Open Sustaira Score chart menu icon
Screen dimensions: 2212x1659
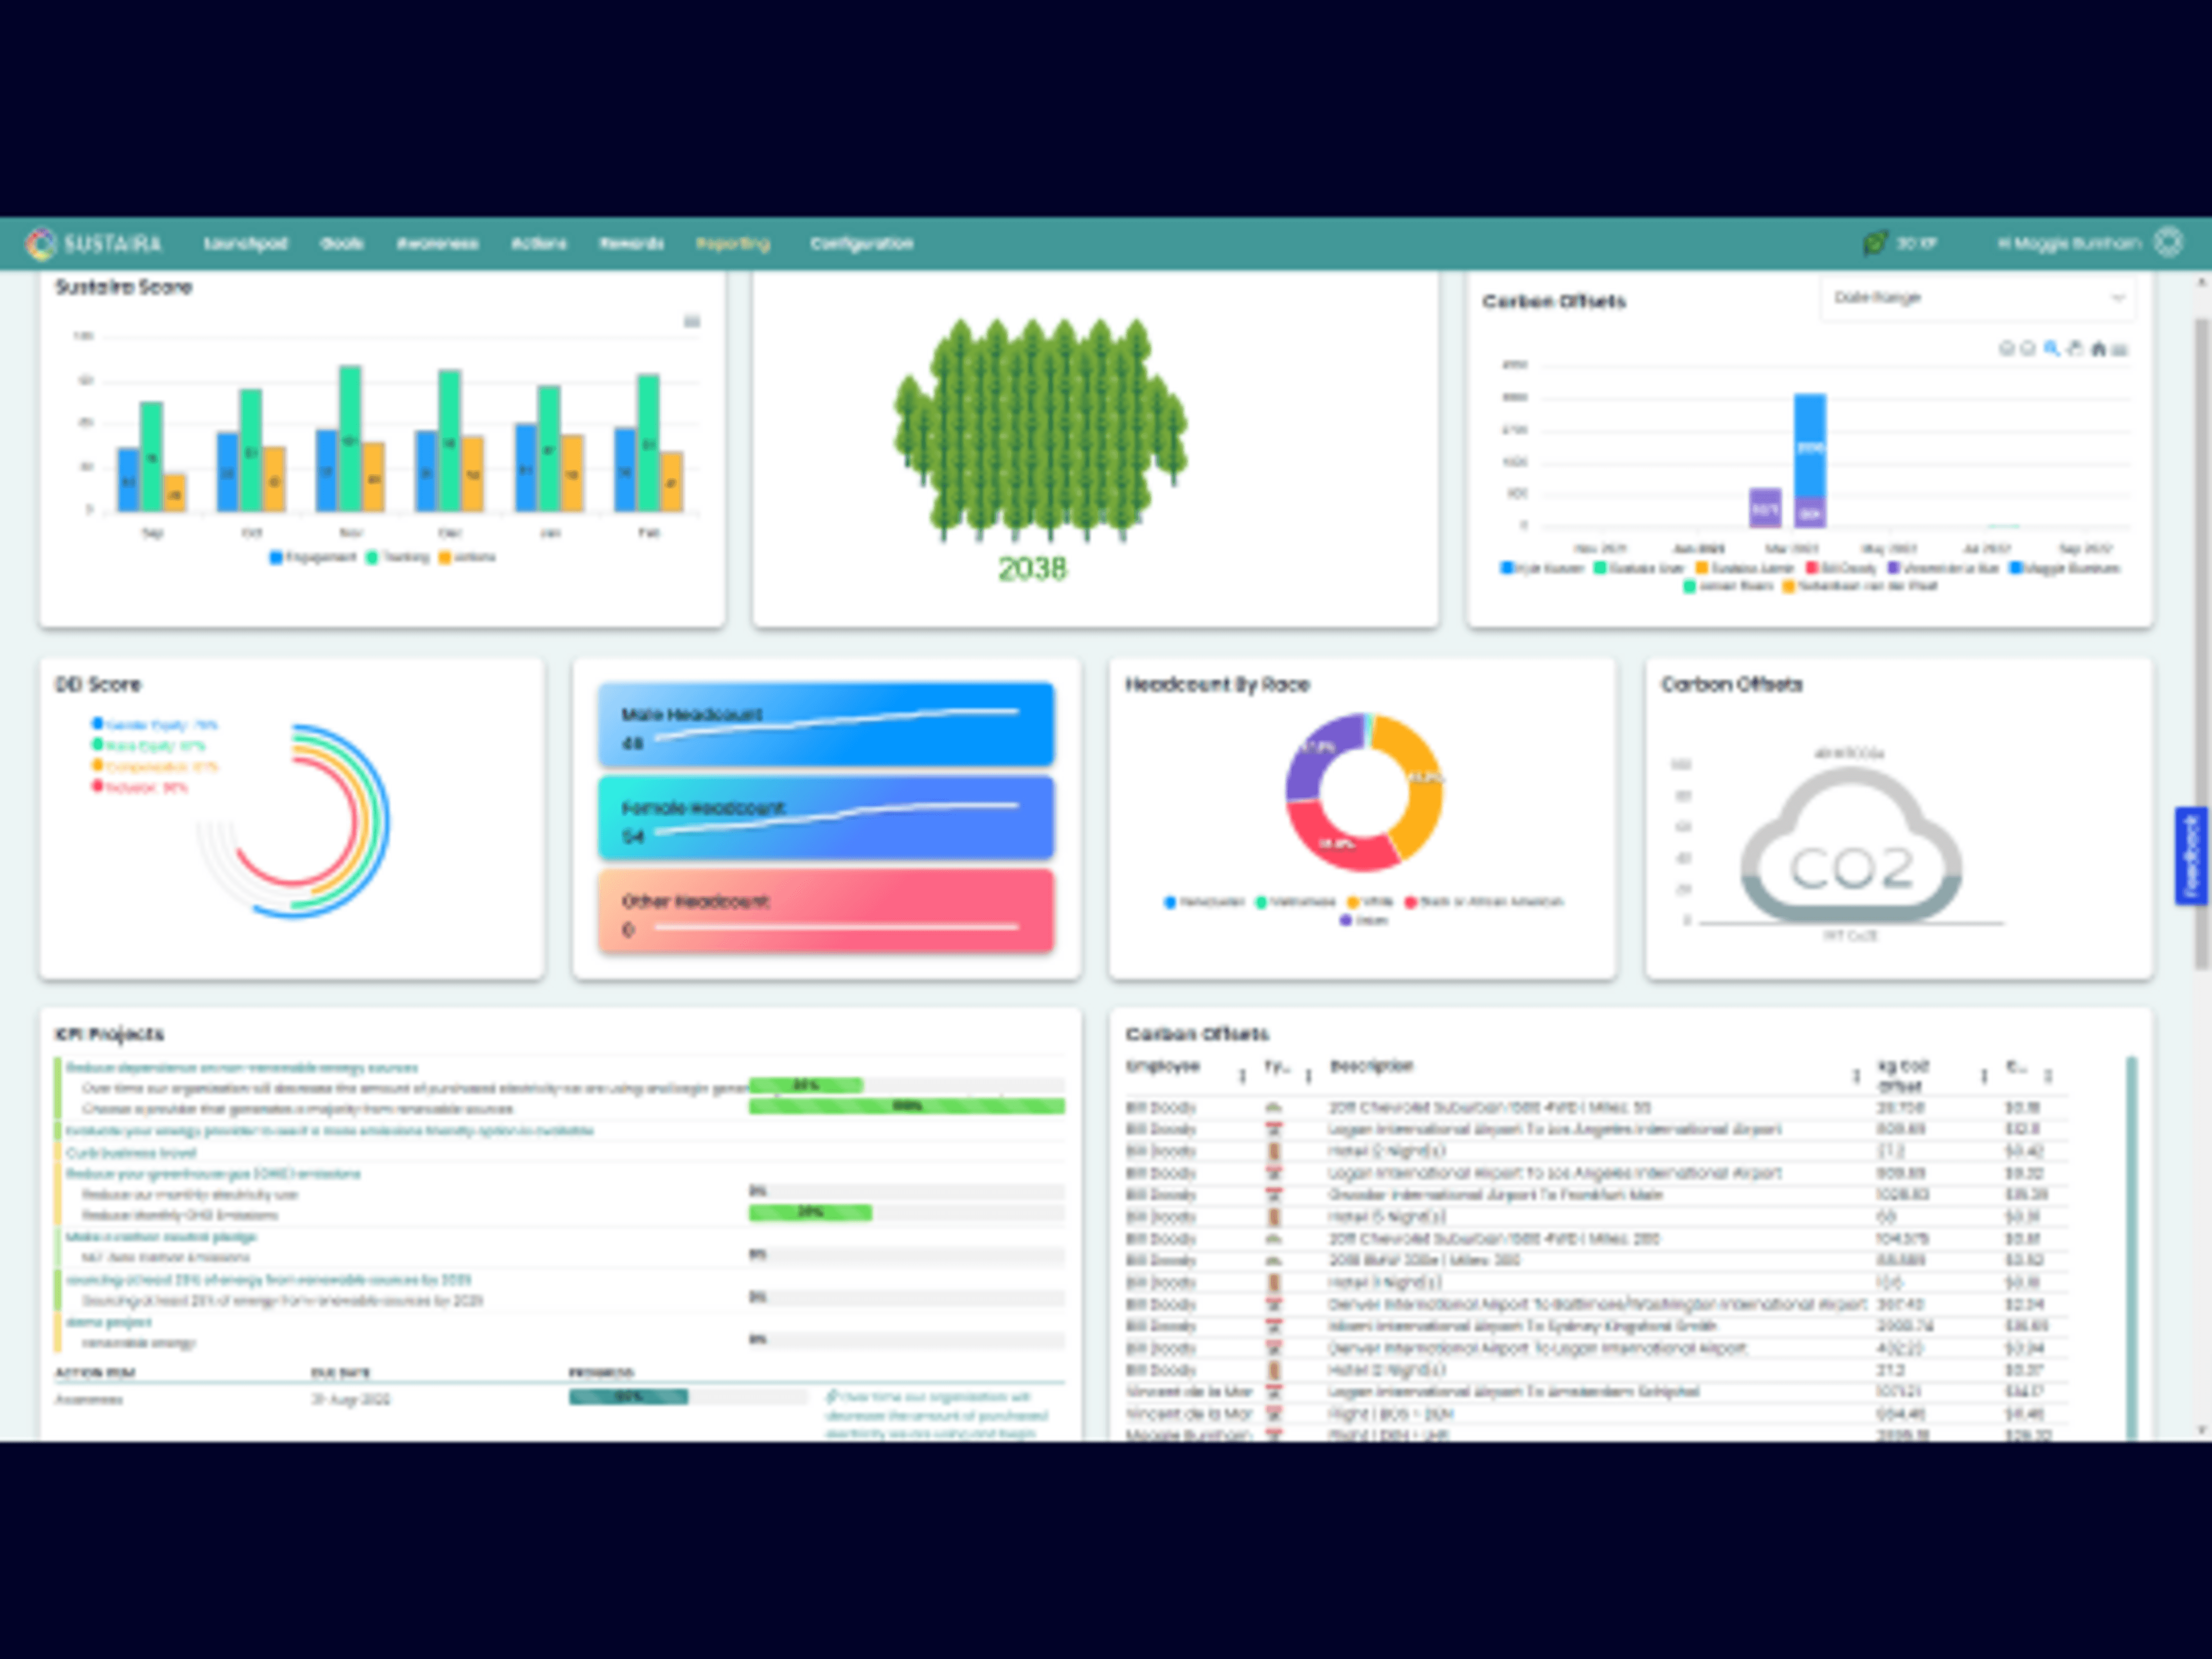pos(691,321)
